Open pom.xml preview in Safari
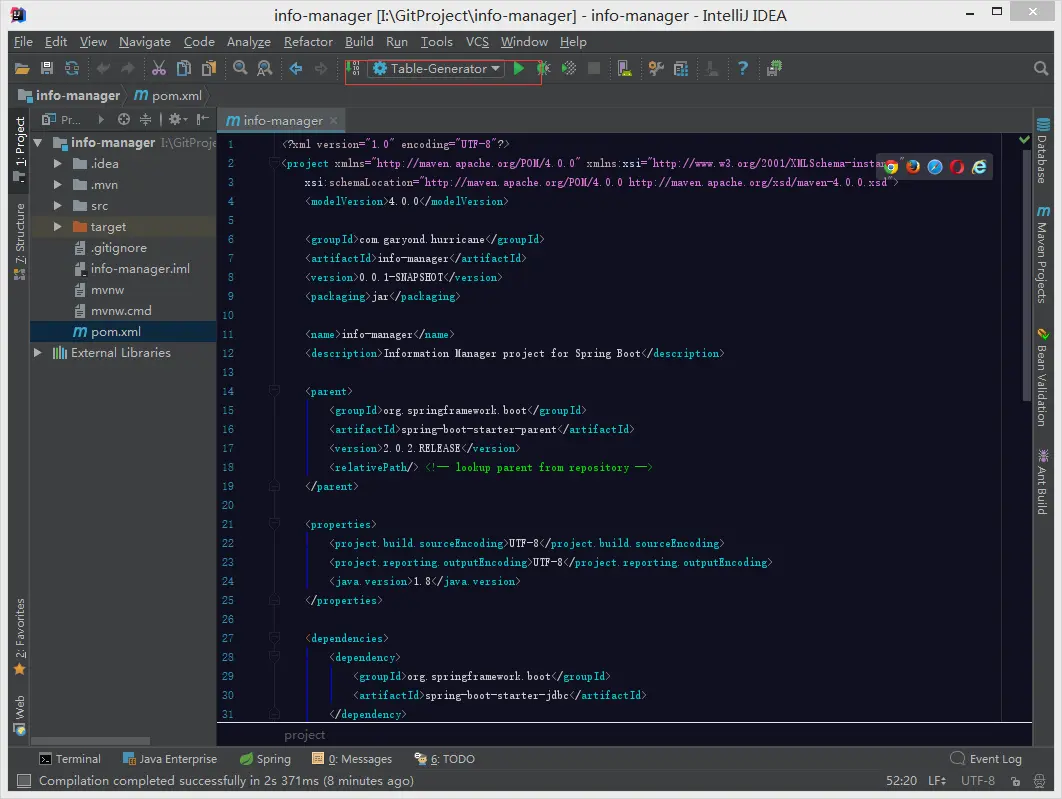 (x=935, y=167)
